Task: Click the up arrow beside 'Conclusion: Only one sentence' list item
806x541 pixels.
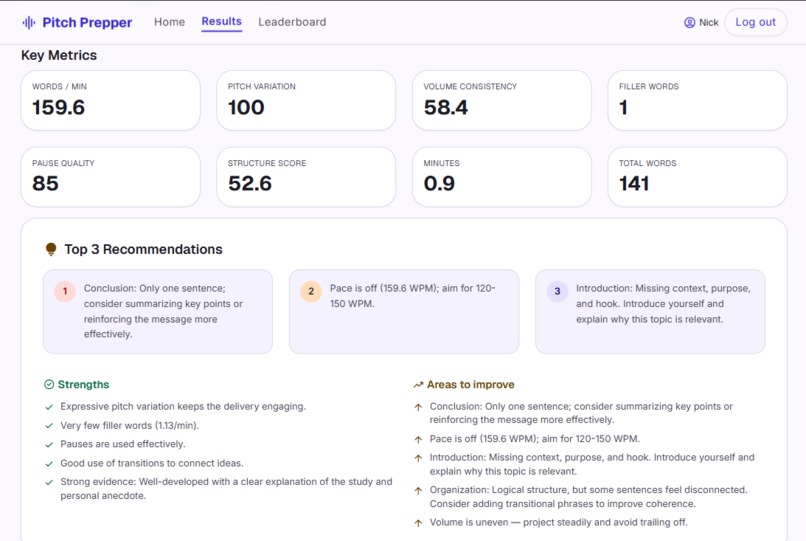Action: (418, 407)
